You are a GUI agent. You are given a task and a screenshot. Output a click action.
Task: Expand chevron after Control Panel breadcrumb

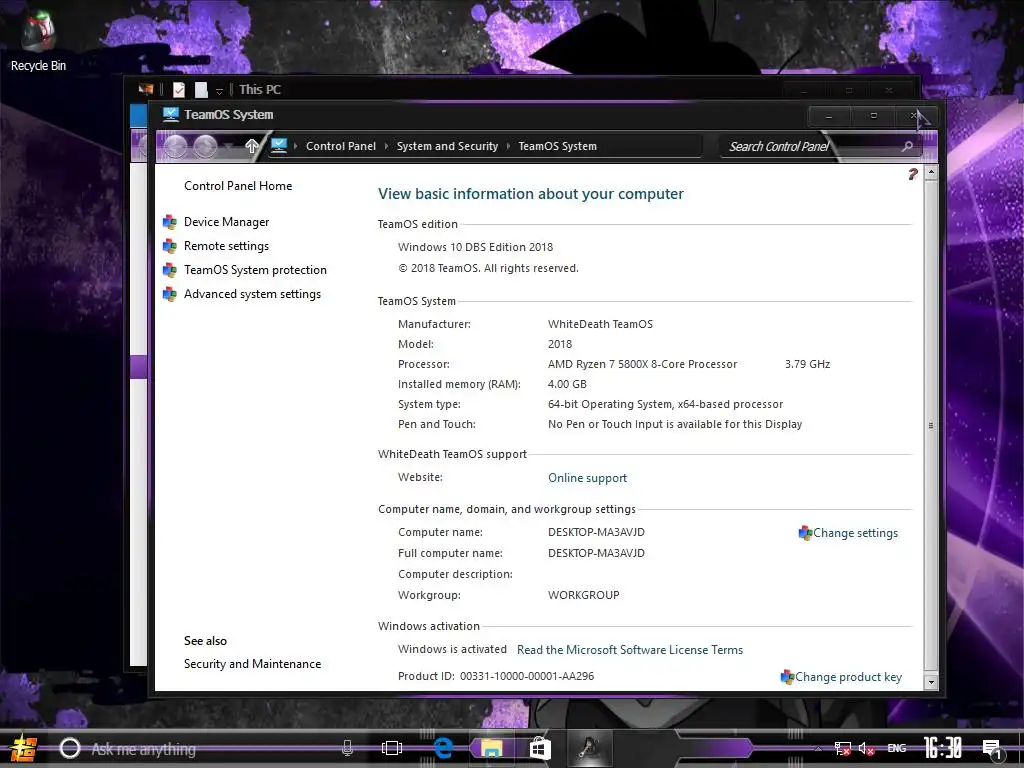[x=386, y=146]
